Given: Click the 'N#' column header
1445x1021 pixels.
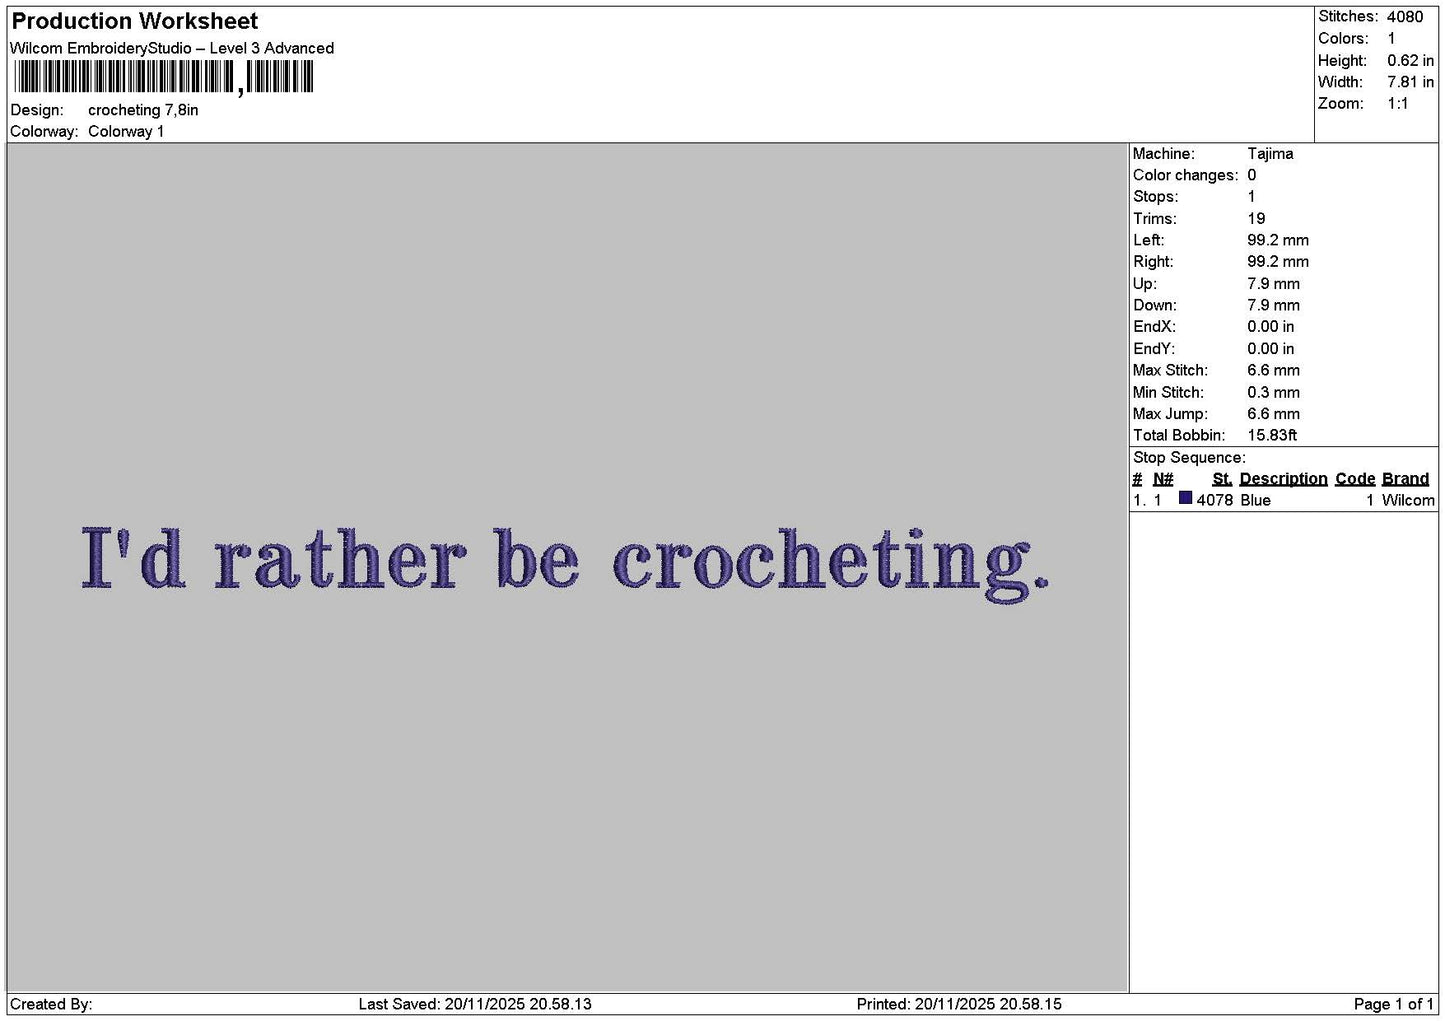Looking at the screenshot, I should (x=1163, y=479).
